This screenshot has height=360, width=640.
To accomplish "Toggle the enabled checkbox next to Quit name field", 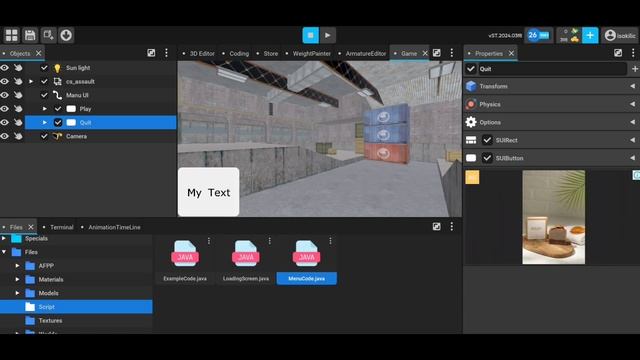I will pos(471,69).
